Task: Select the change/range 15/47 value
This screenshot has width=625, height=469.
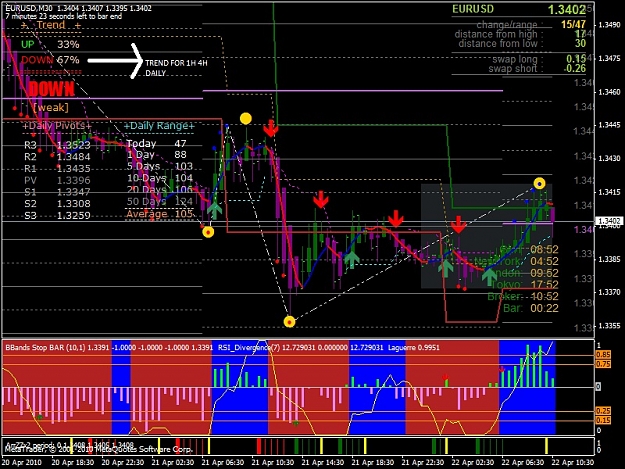Action: [x=573, y=24]
